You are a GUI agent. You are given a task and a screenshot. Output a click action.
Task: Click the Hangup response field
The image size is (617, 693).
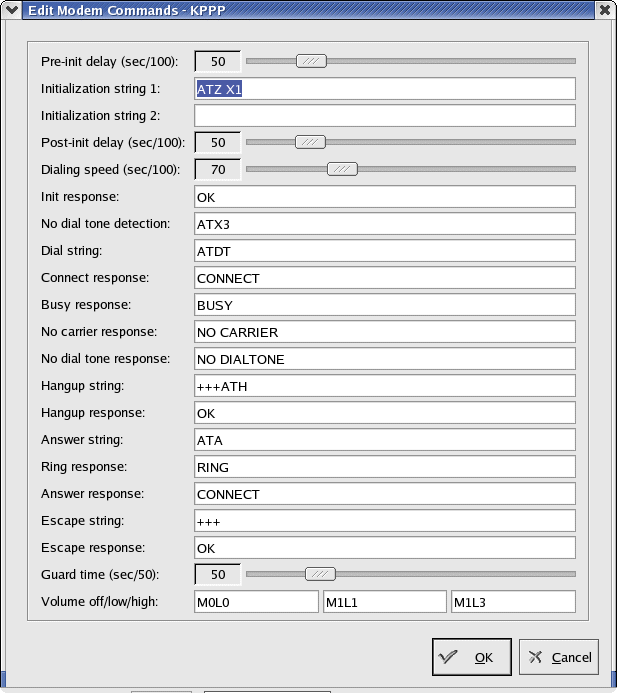(x=385, y=413)
